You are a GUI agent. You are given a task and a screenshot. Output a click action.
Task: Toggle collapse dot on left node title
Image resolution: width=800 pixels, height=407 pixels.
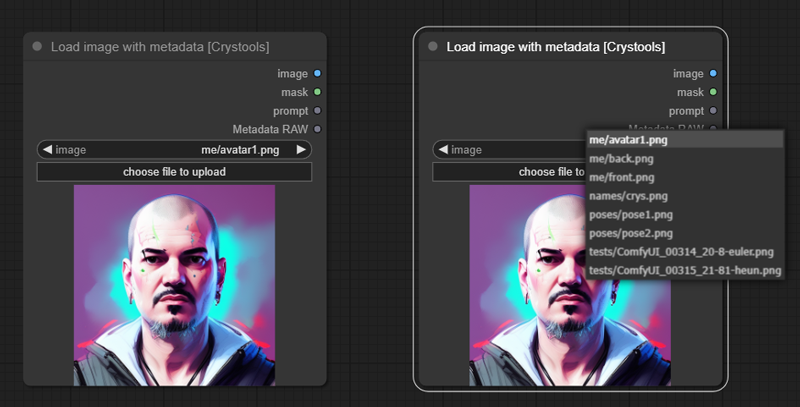click(x=37, y=47)
